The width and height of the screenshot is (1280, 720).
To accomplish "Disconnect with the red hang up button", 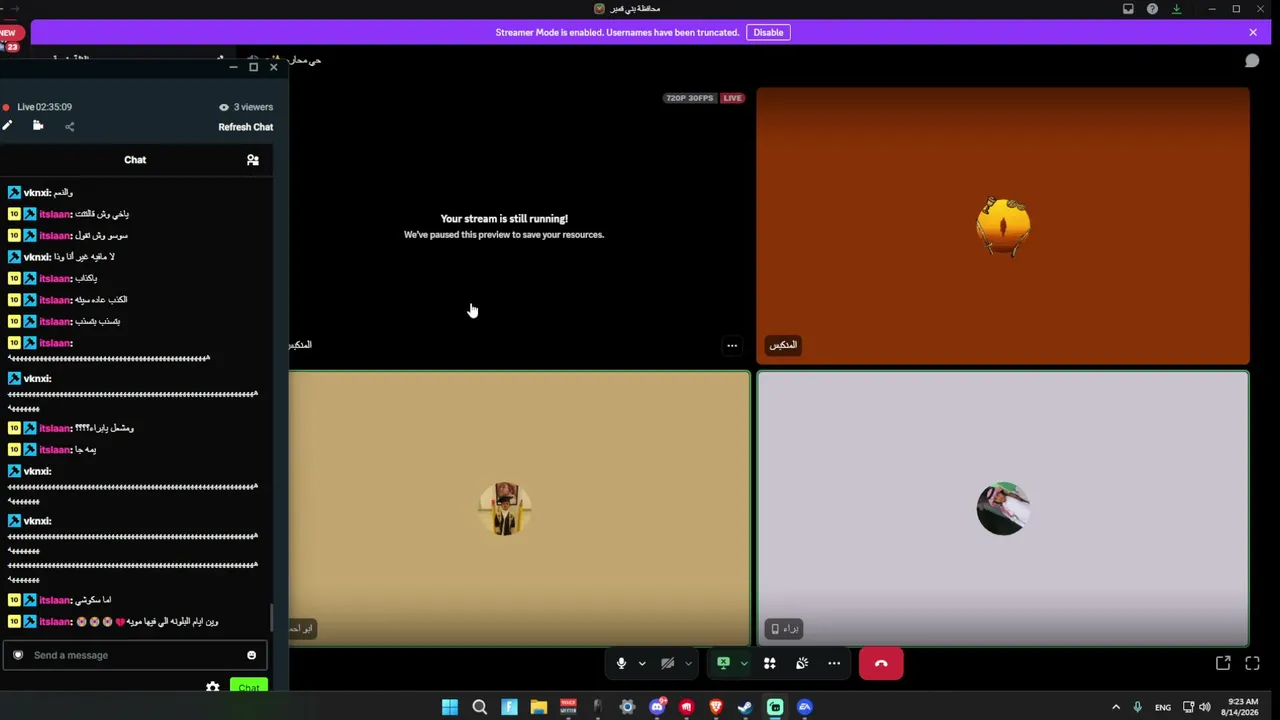I will tap(881, 663).
